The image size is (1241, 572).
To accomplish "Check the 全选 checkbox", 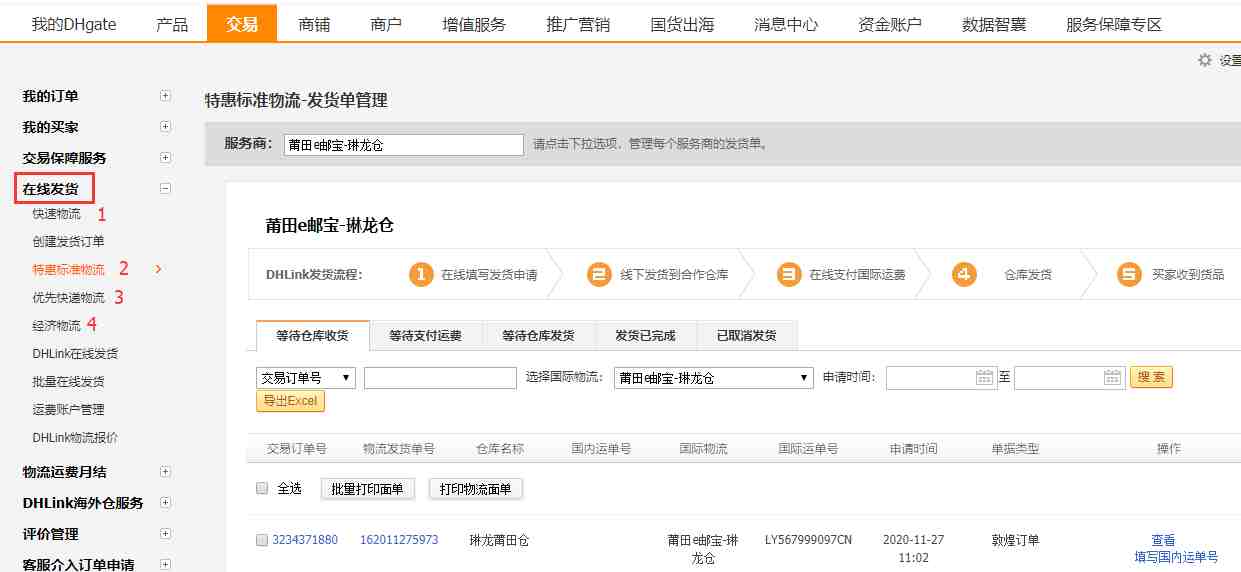I will (262, 489).
